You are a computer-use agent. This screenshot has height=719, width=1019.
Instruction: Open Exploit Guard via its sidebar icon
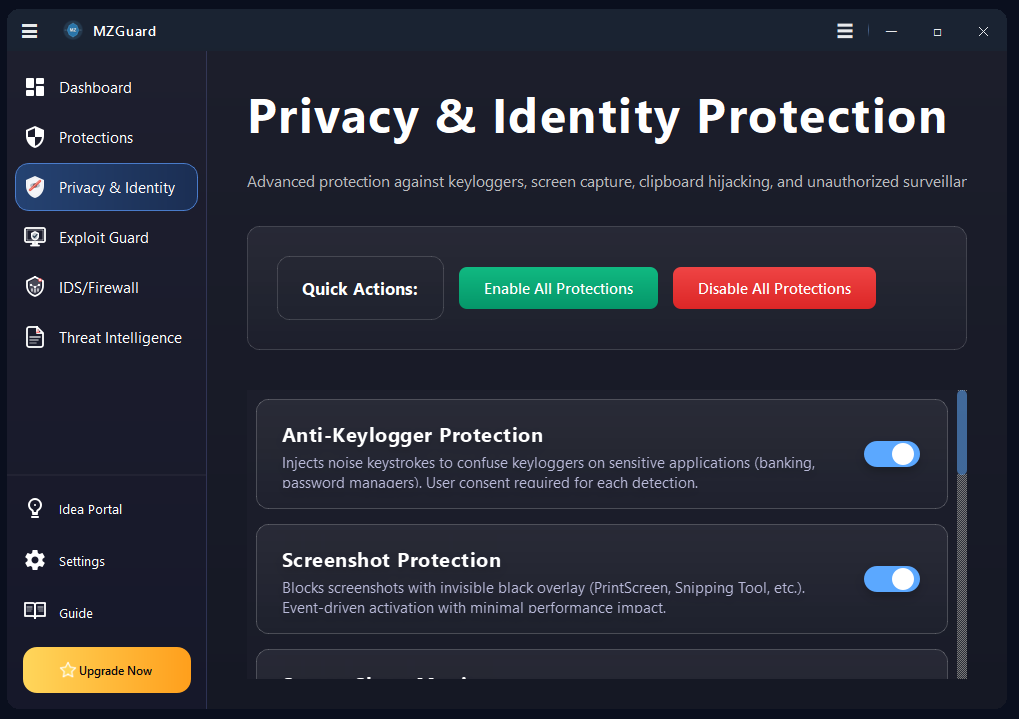tap(33, 237)
